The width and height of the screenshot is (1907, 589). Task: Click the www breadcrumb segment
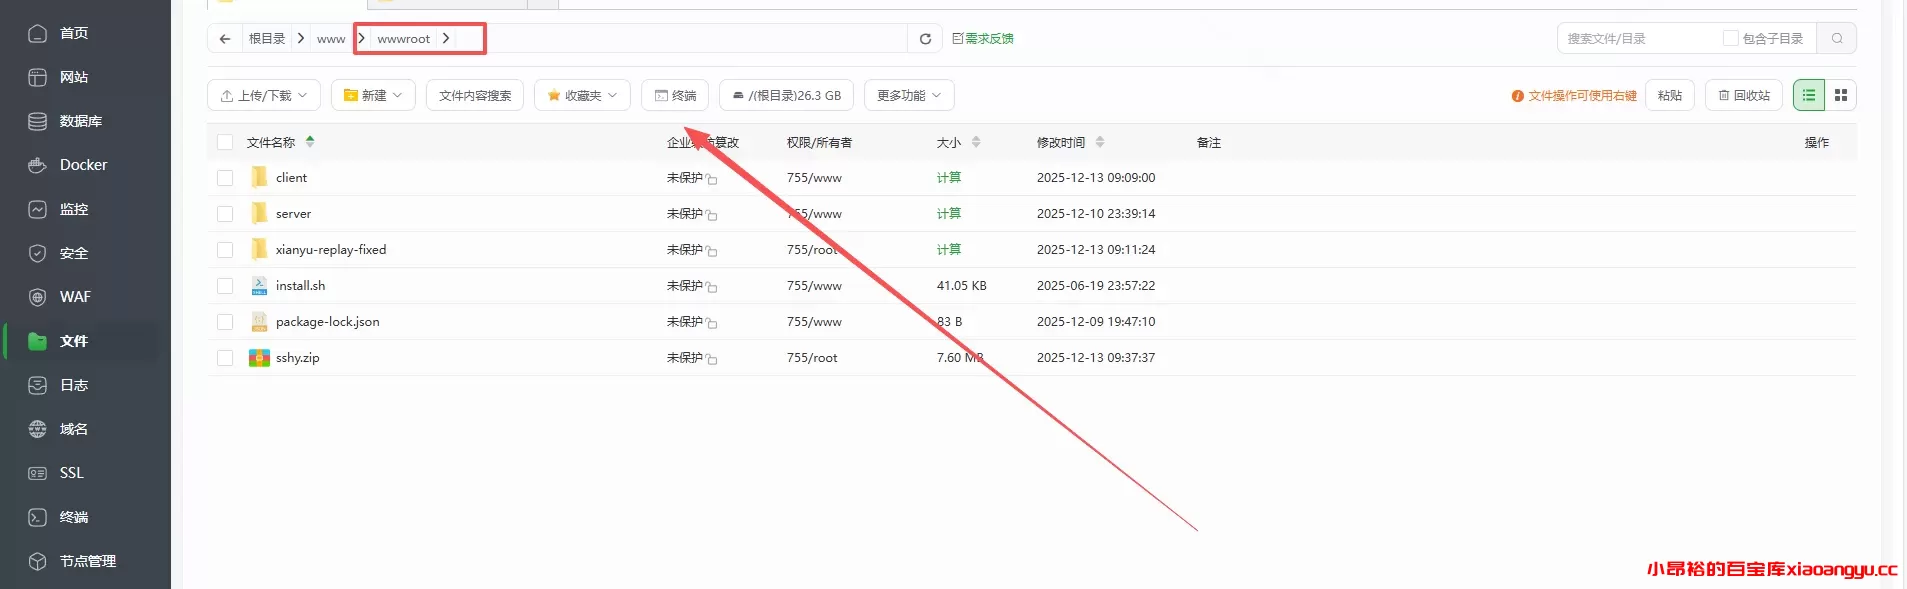331,39
